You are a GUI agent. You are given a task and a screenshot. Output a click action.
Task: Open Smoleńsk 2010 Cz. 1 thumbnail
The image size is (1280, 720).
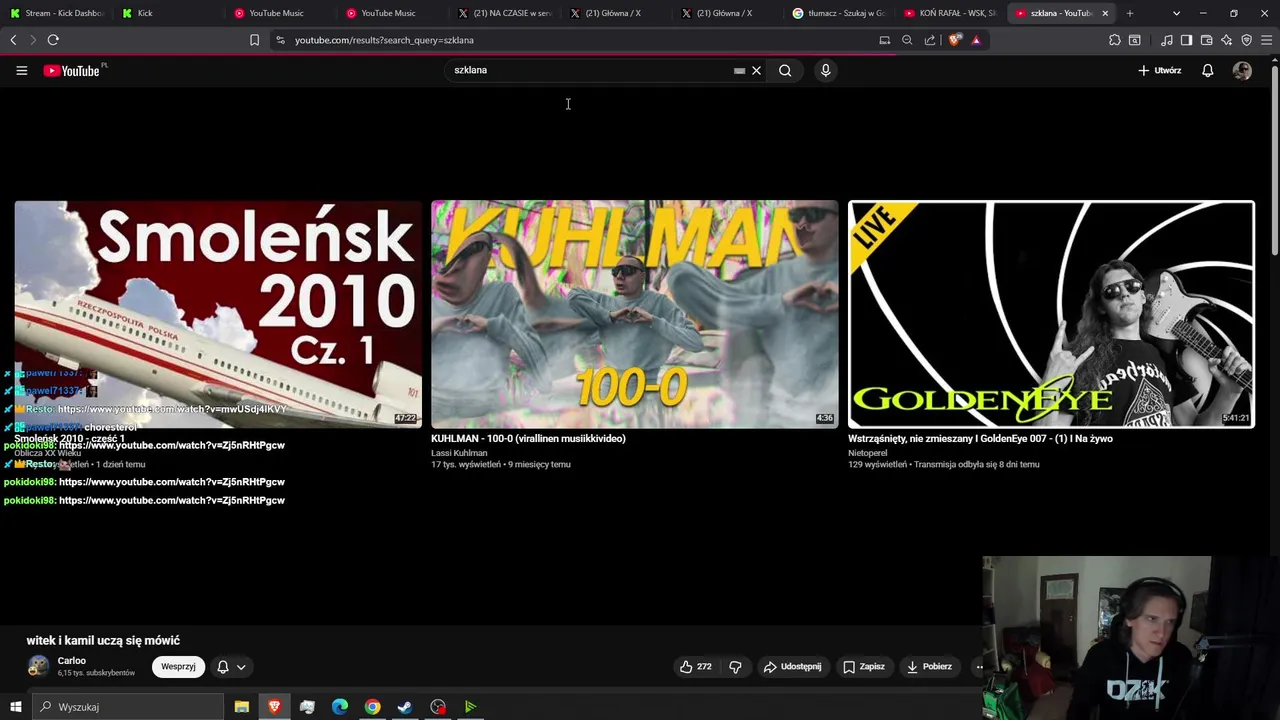218,314
